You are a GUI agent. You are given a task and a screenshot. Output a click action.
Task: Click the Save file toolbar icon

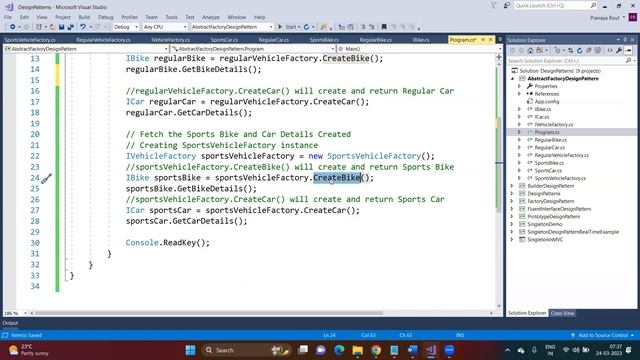(x=61, y=27)
